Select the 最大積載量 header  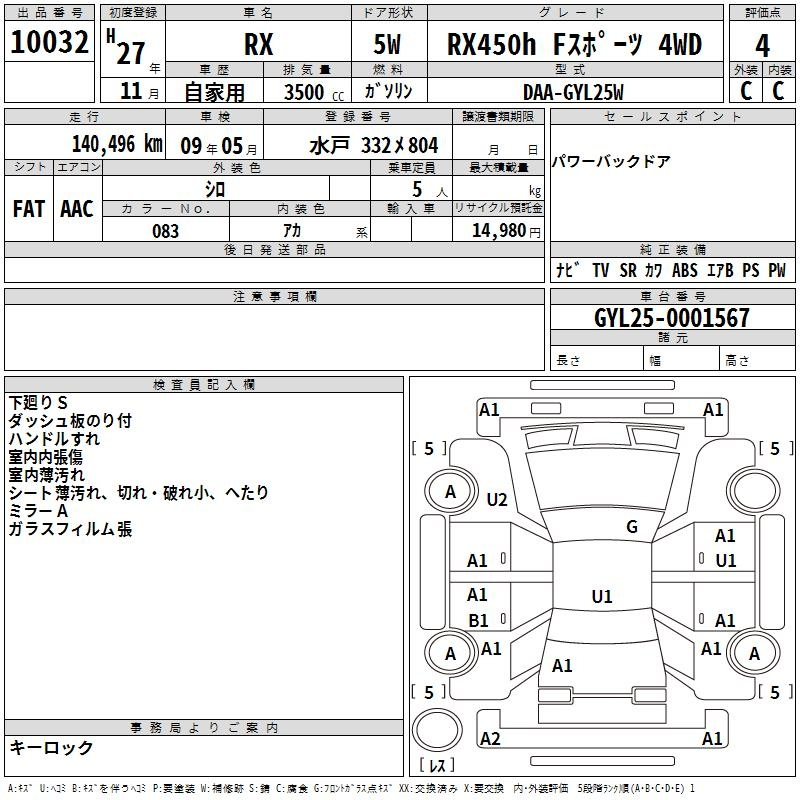pyautogui.click(x=498, y=167)
